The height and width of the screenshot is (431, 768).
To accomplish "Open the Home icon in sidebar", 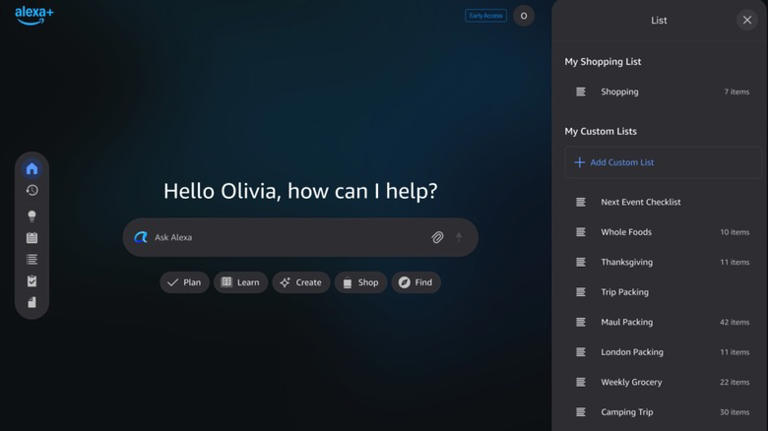I will pos(32,168).
